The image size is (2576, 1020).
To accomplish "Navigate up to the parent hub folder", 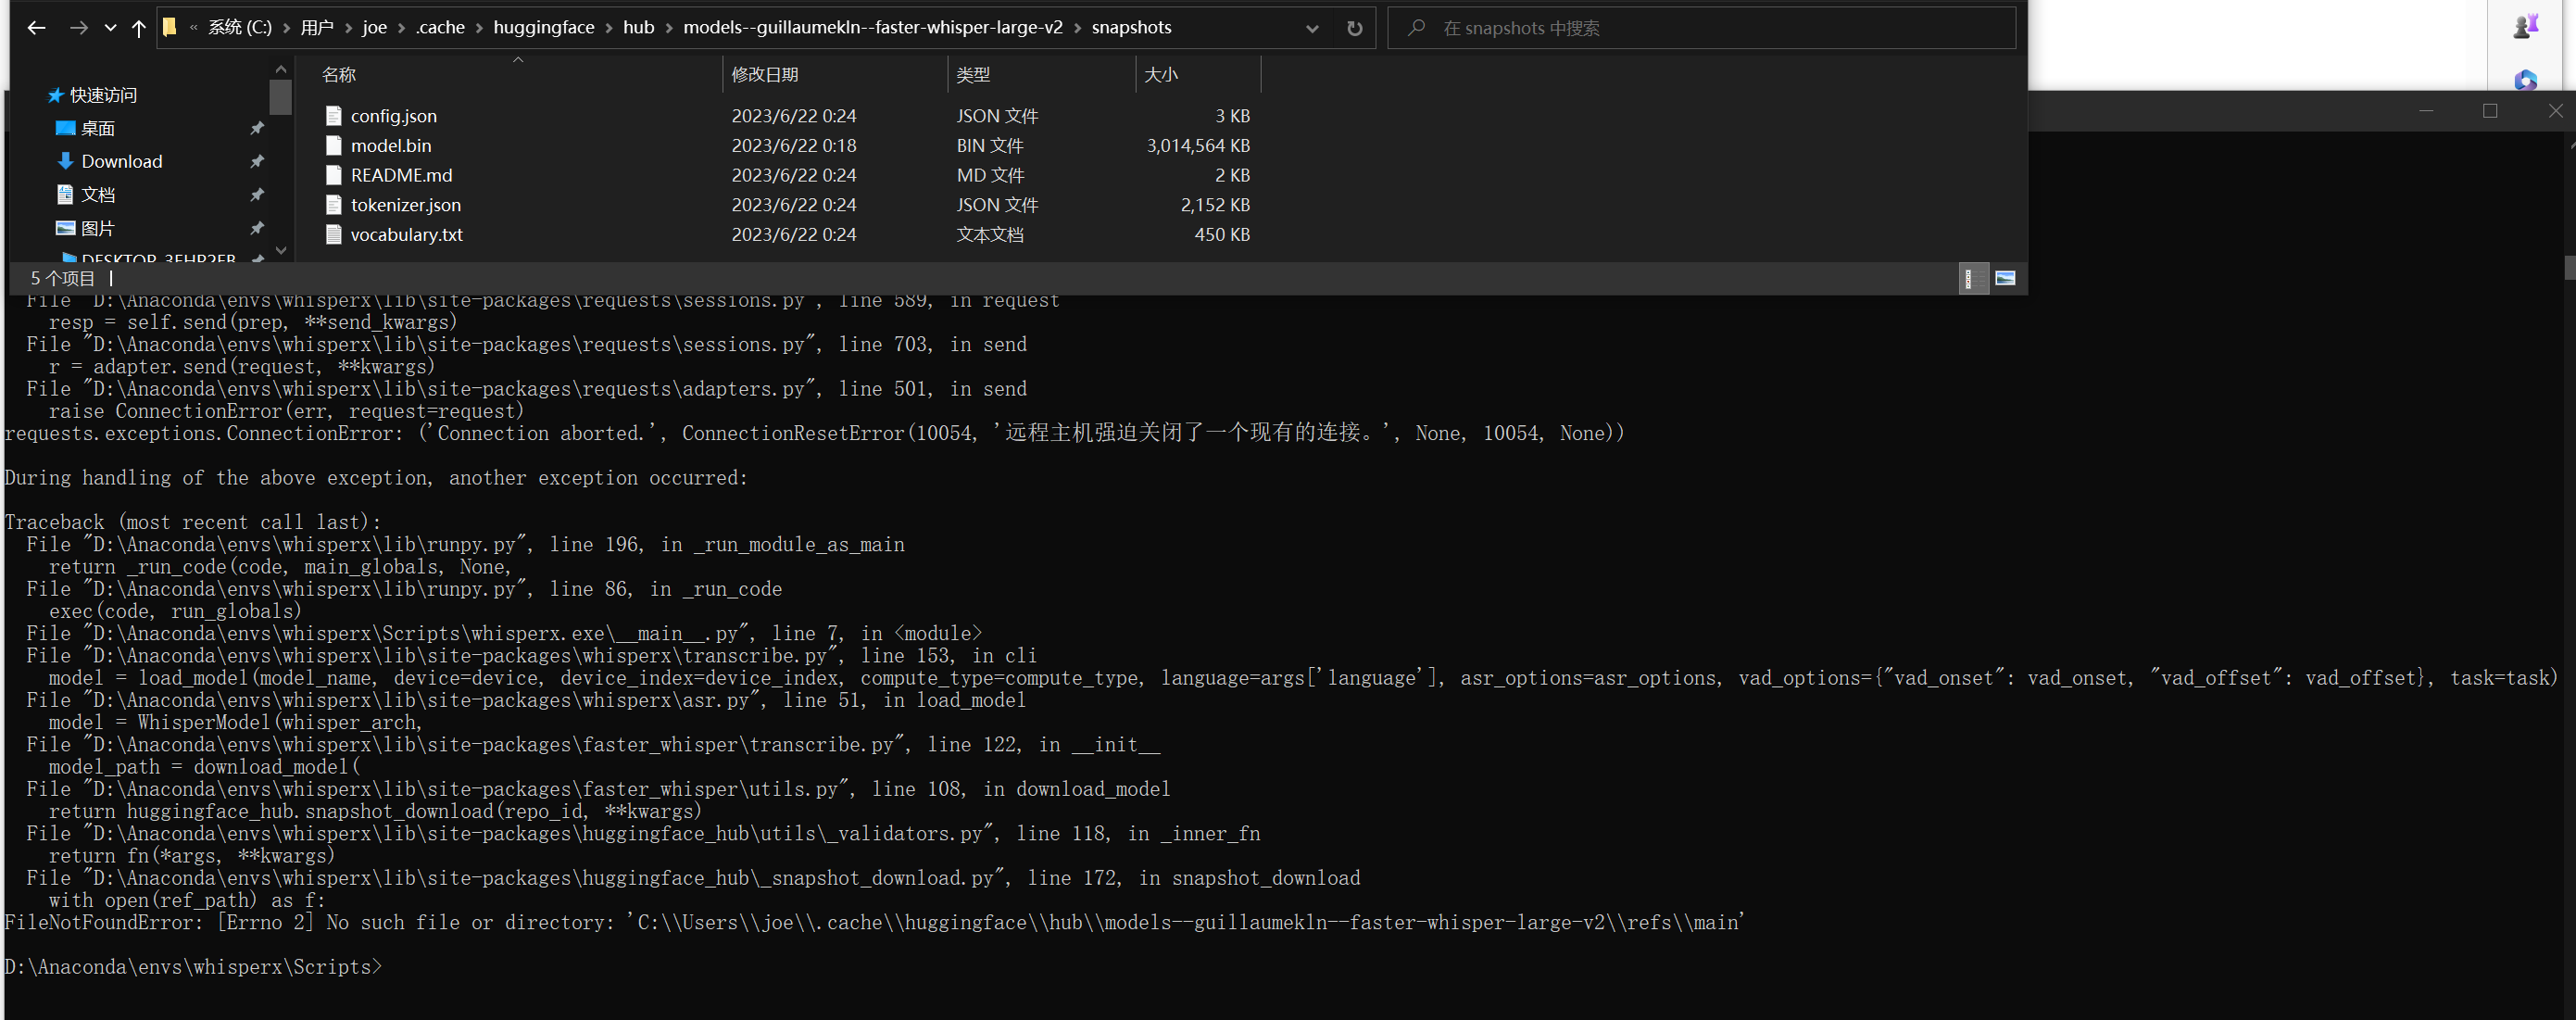I will (x=139, y=27).
